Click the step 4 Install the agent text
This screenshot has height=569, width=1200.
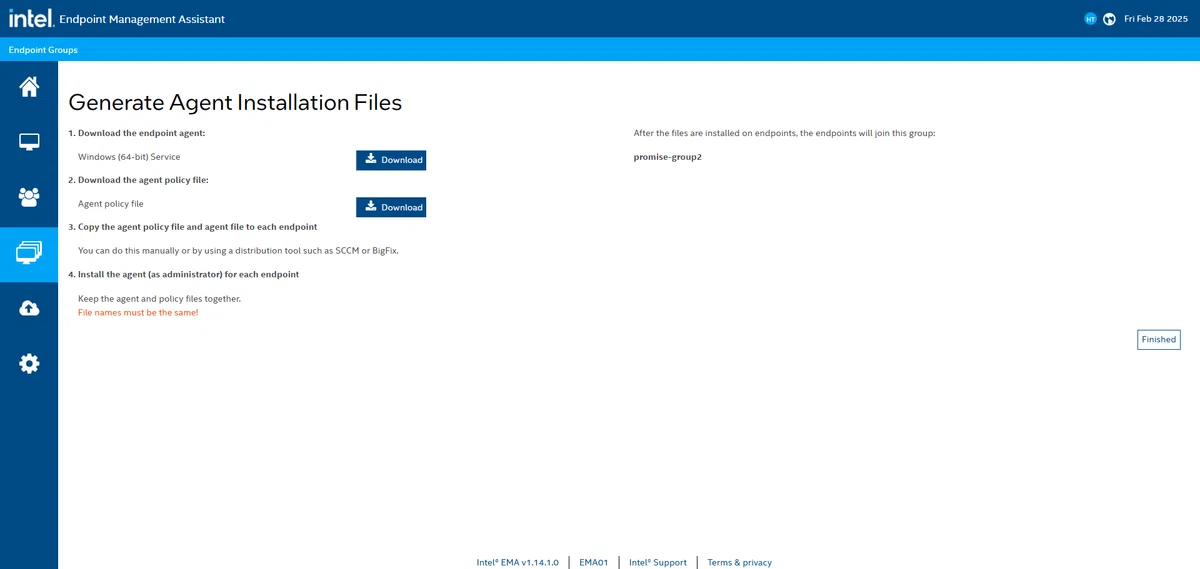pyautogui.click(x=184, y=274)
